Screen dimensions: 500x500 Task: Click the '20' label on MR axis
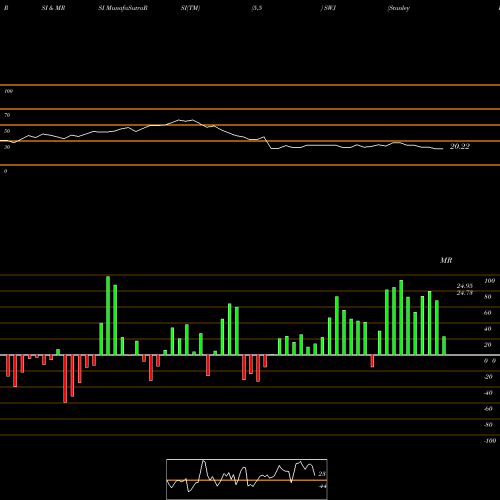pyautogui.click(x=487, y=345)
